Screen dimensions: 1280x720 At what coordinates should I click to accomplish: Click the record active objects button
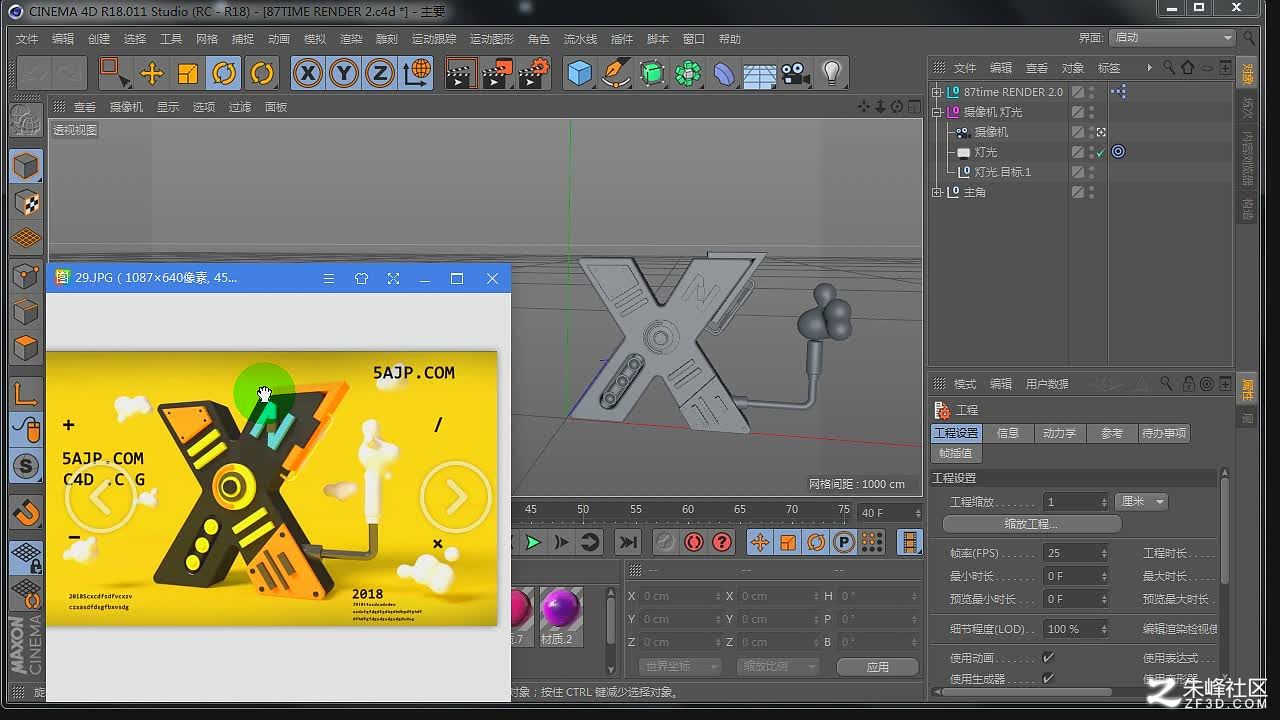665,542
